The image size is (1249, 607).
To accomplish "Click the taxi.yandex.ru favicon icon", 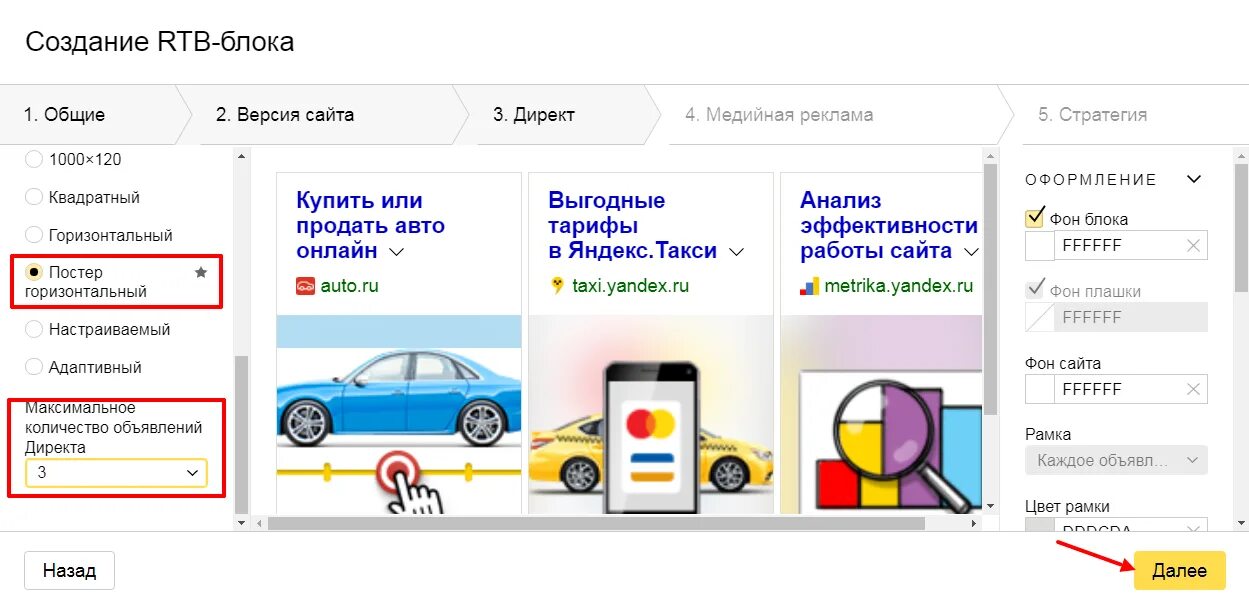I will (557, 286).
